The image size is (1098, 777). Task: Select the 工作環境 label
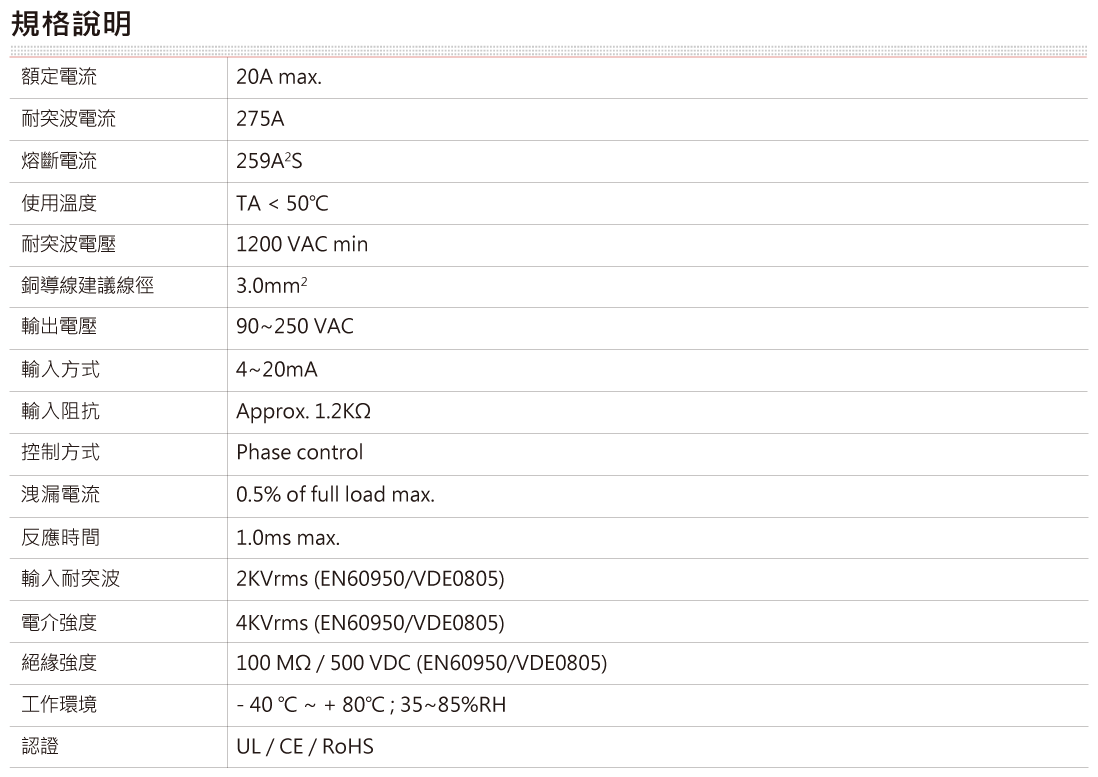point(59,706)
